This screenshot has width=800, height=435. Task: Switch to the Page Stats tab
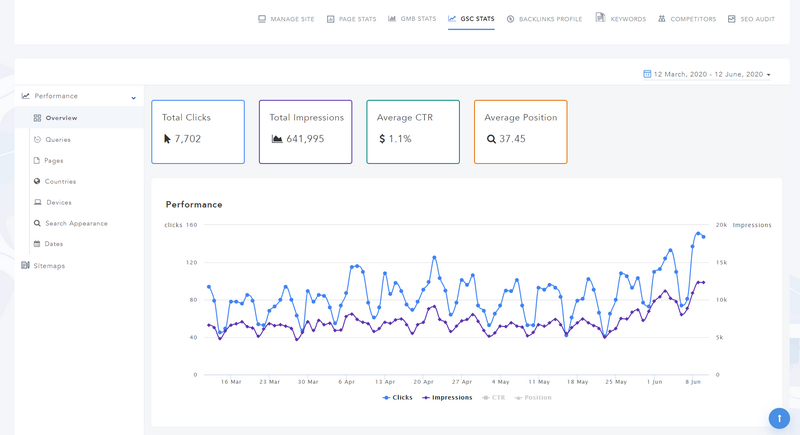coord(352,19)
